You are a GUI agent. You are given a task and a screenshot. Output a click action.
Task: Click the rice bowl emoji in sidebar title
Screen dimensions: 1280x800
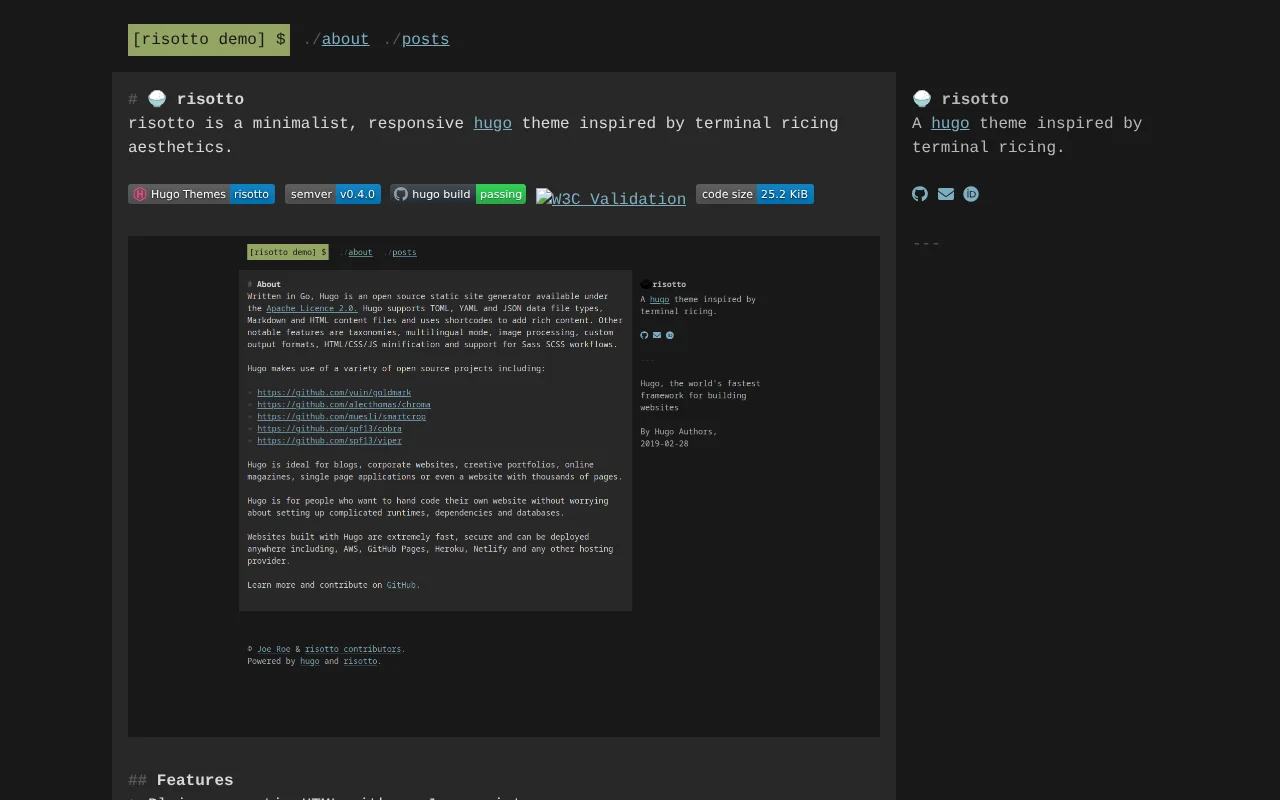922,99
